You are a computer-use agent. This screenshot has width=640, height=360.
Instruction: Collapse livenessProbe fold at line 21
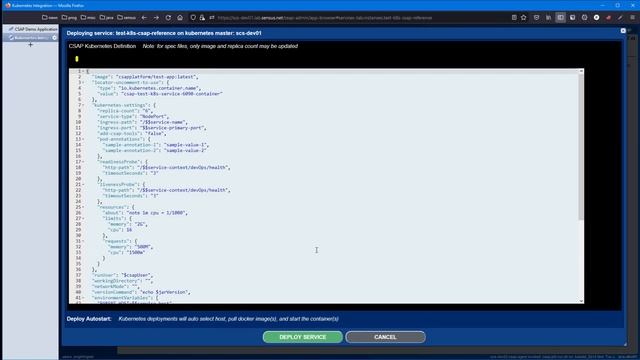tap(83, 184)
